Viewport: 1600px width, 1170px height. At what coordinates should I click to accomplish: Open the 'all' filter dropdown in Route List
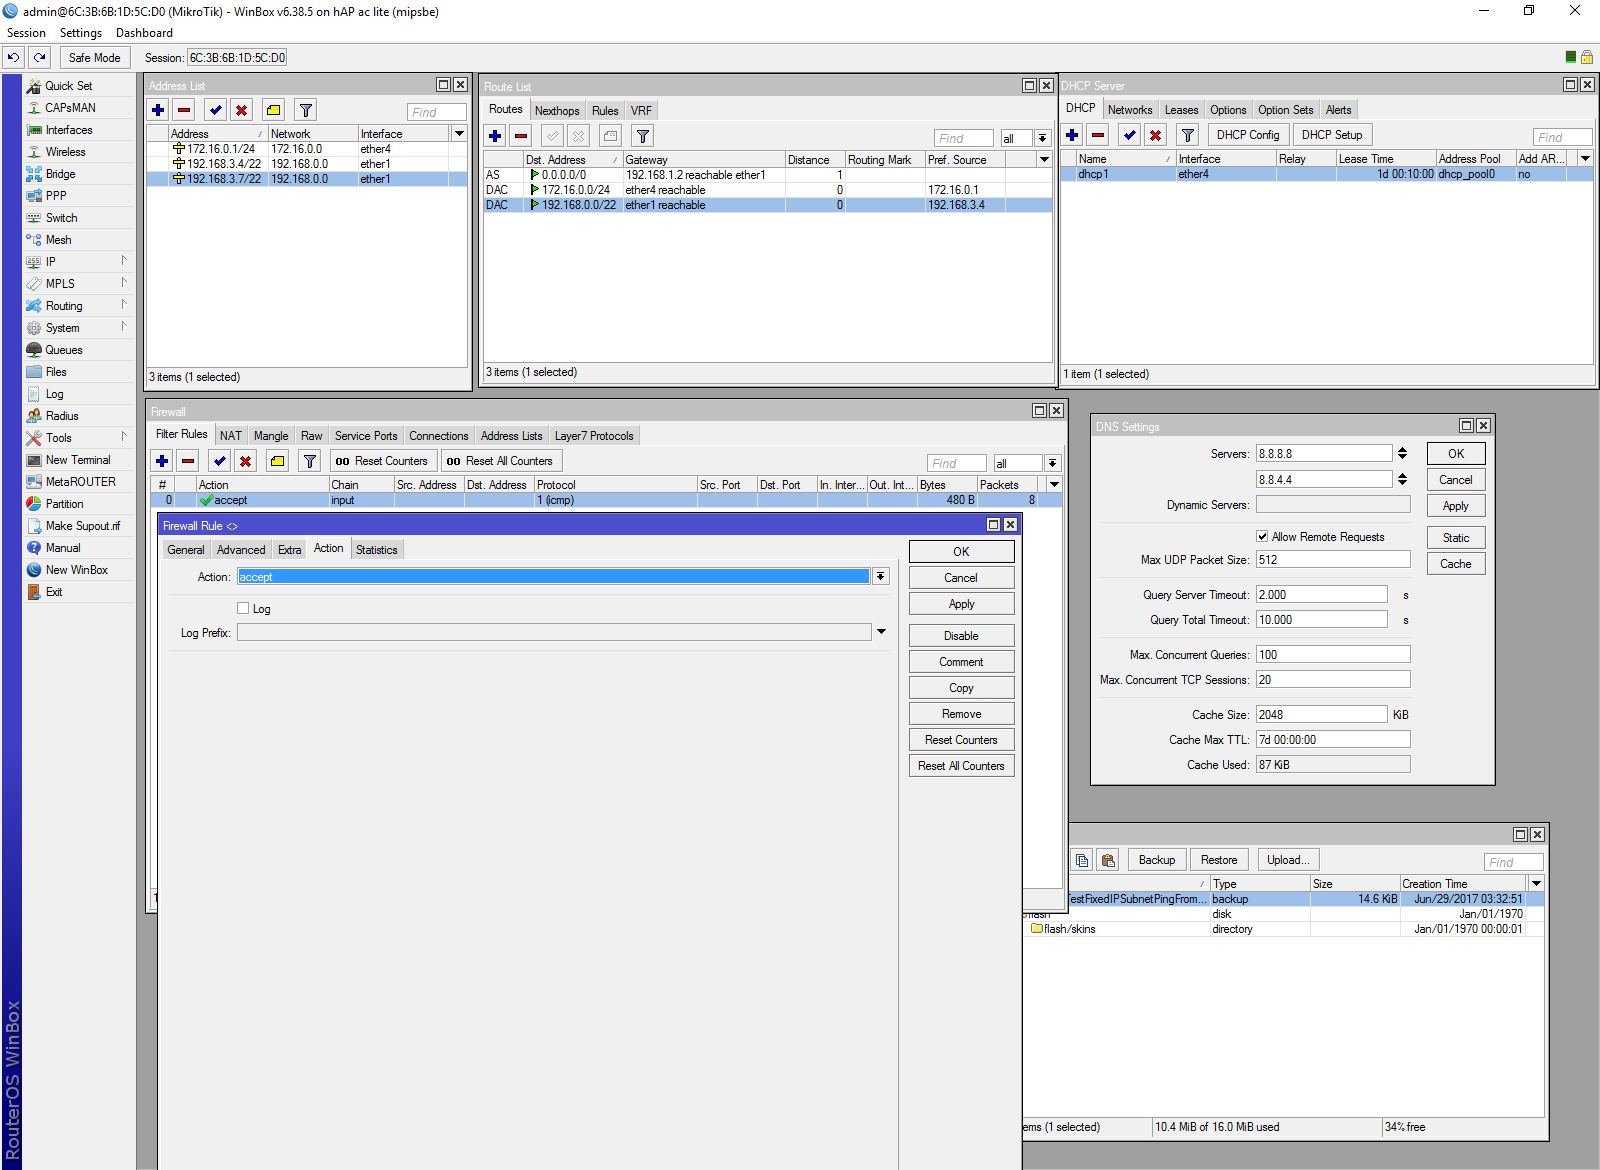[x=1042, y=138]
